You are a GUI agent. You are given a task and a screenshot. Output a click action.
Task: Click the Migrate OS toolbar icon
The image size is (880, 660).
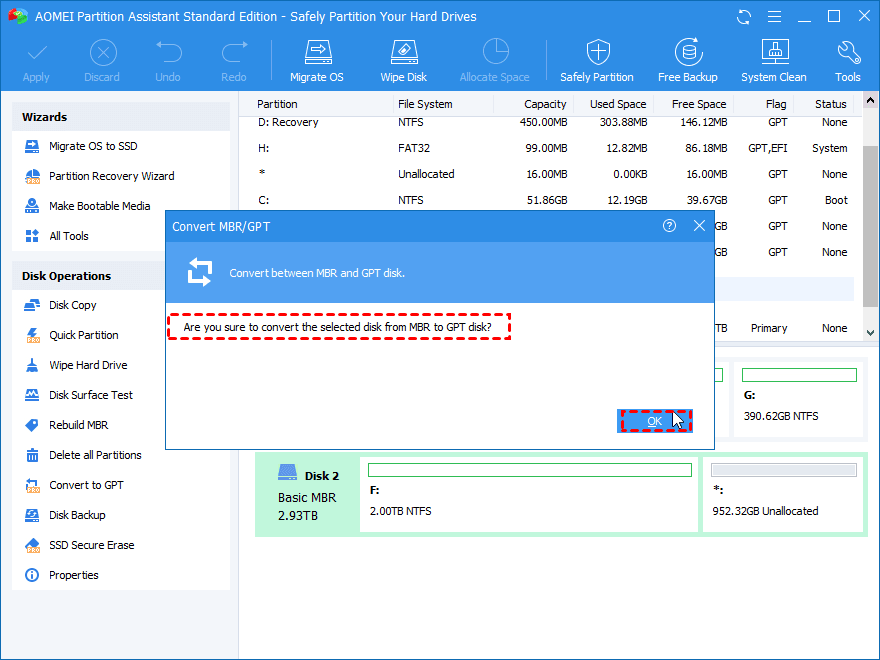316,60
